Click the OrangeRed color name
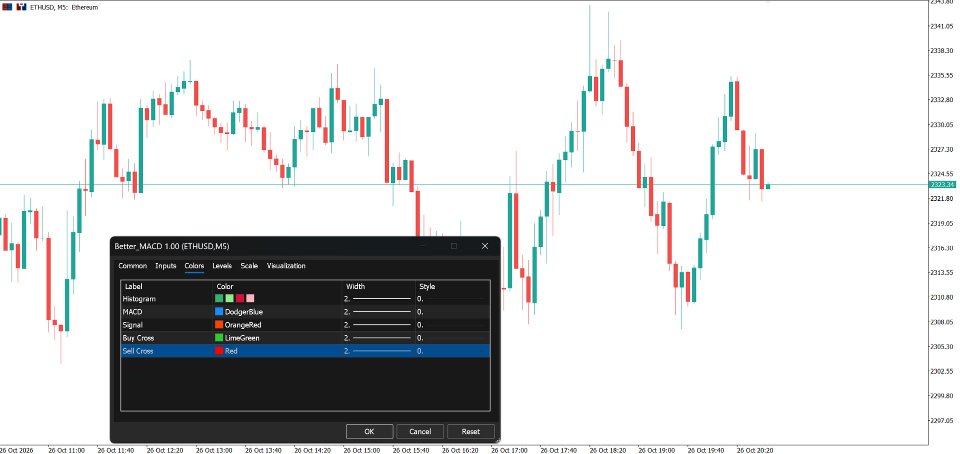Viewport: 960px width, 454px height. coord(243,325)
